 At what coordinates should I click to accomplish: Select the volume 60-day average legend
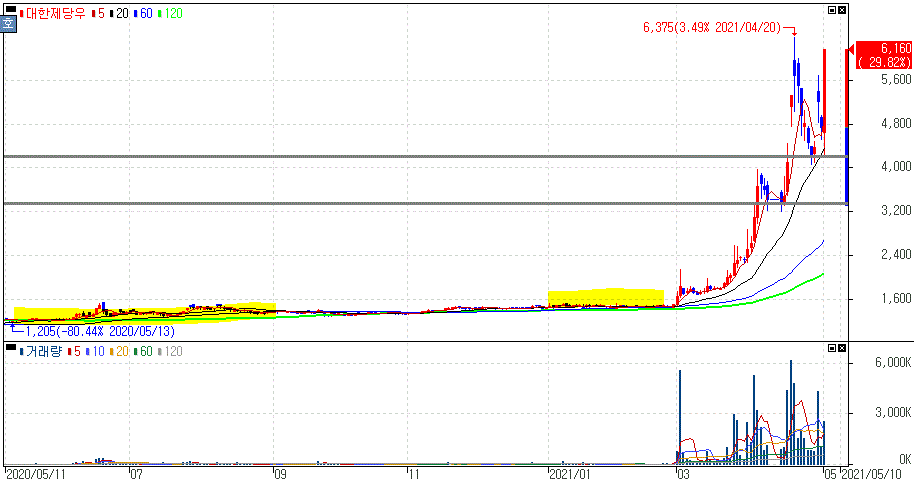[x=143, y=351]
